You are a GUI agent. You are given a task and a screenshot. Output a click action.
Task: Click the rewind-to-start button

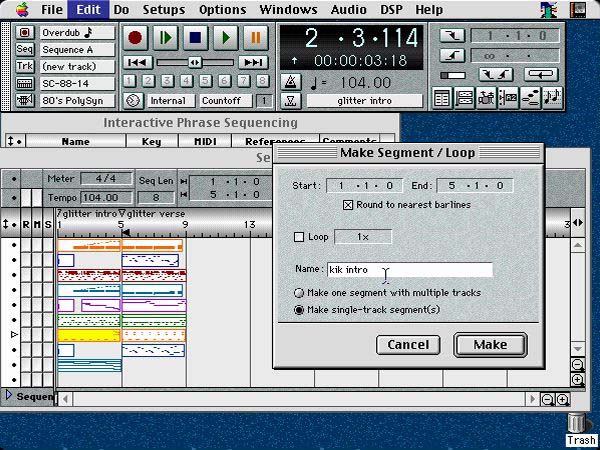pyautogui.click(x=135, y=62)
